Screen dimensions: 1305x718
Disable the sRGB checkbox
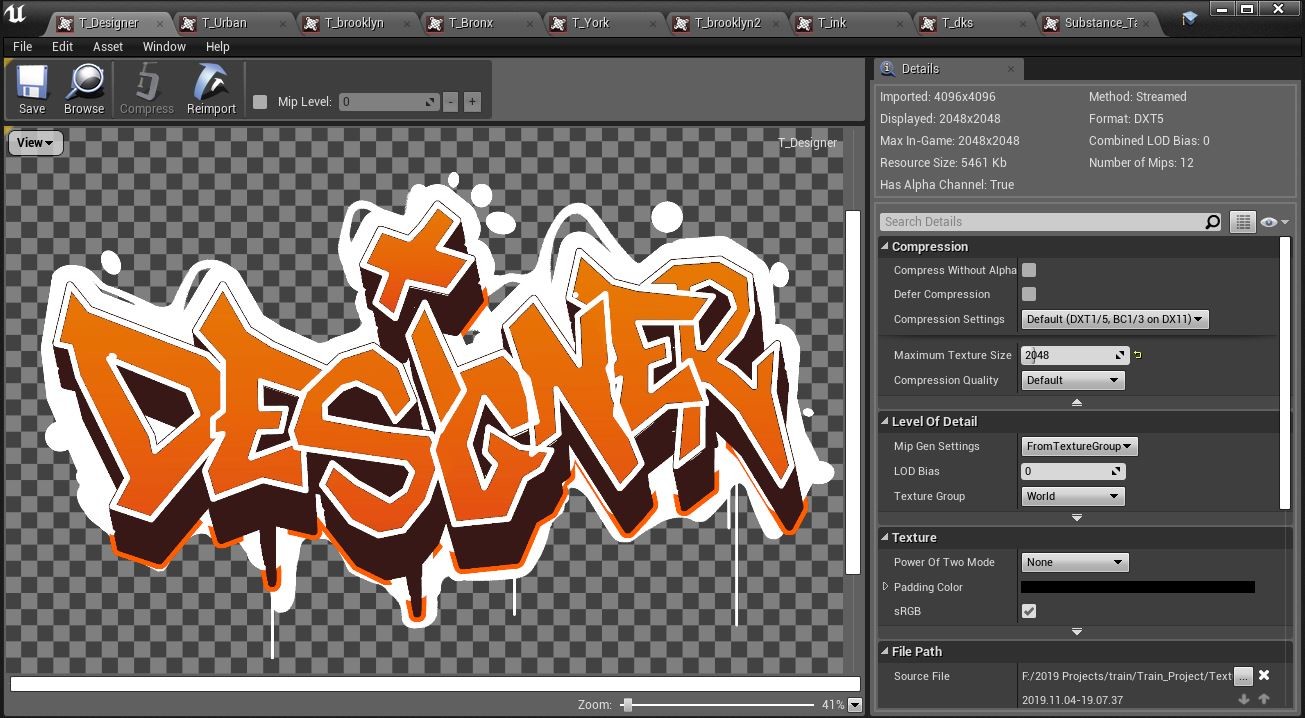pyautogui.click(x=1029, y=611)
